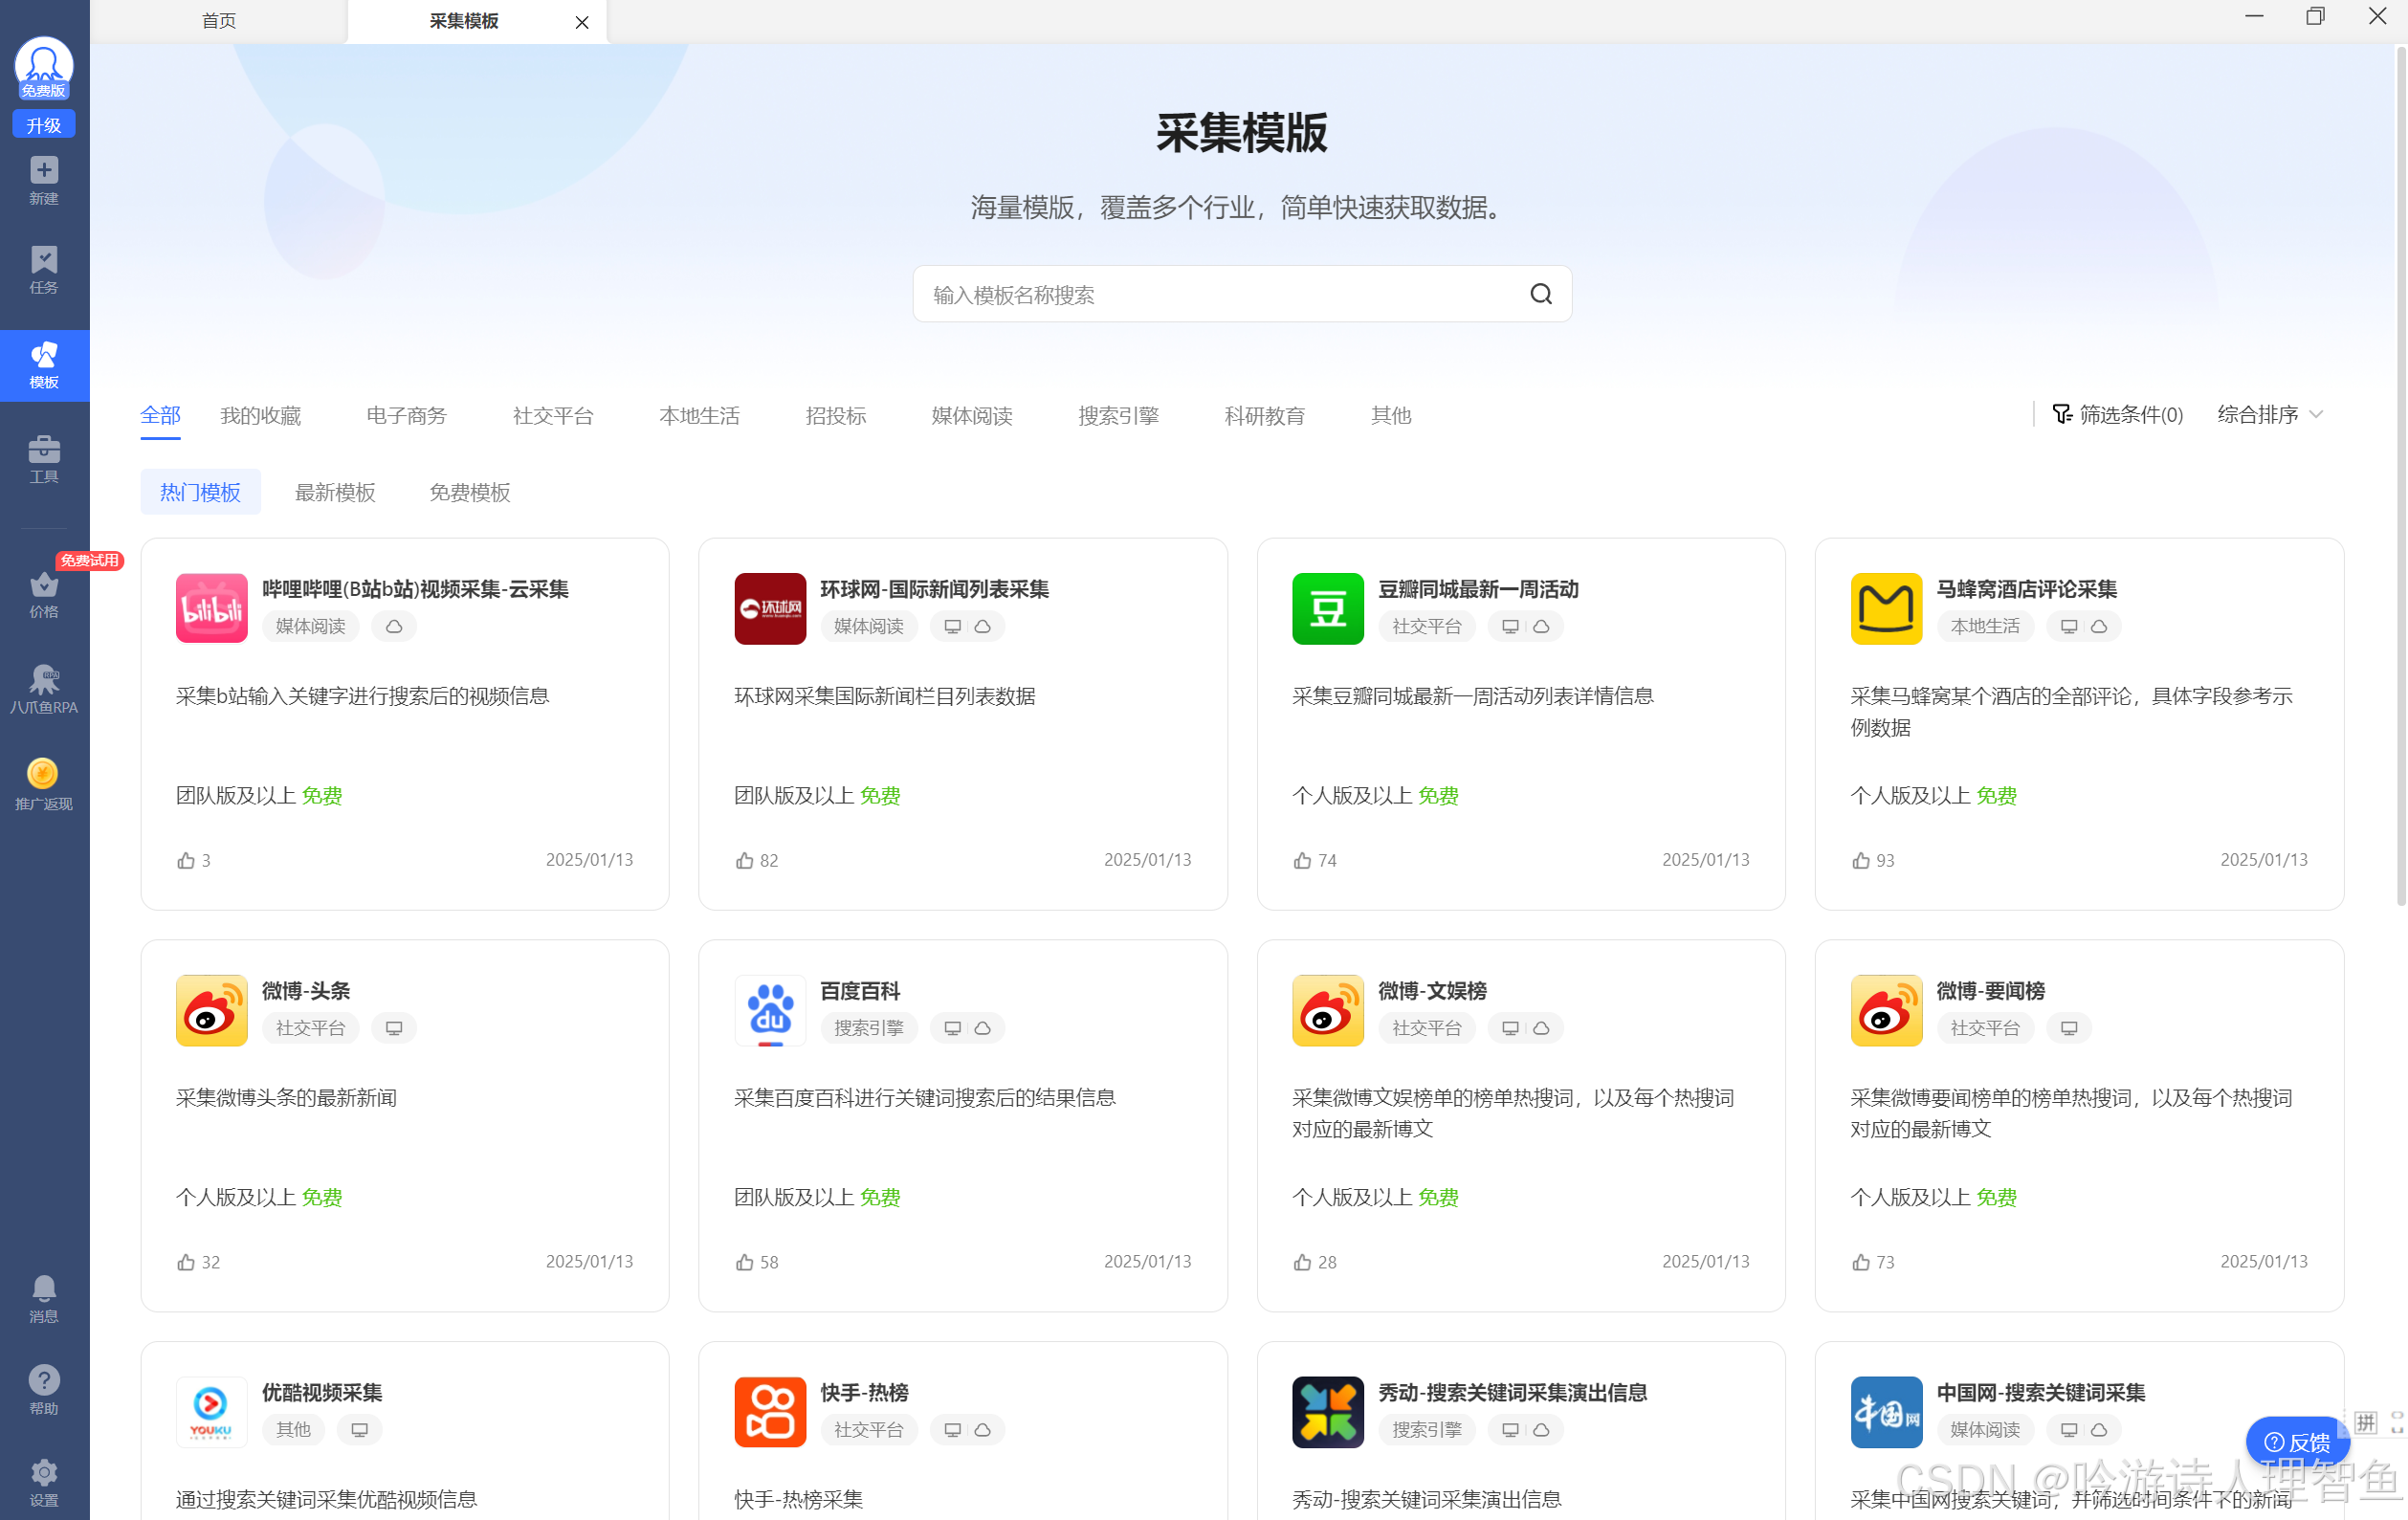This screenshot has height=1520, width=2408.
Task: Click the 推广返现 coin icon
Action: (43, 774)
